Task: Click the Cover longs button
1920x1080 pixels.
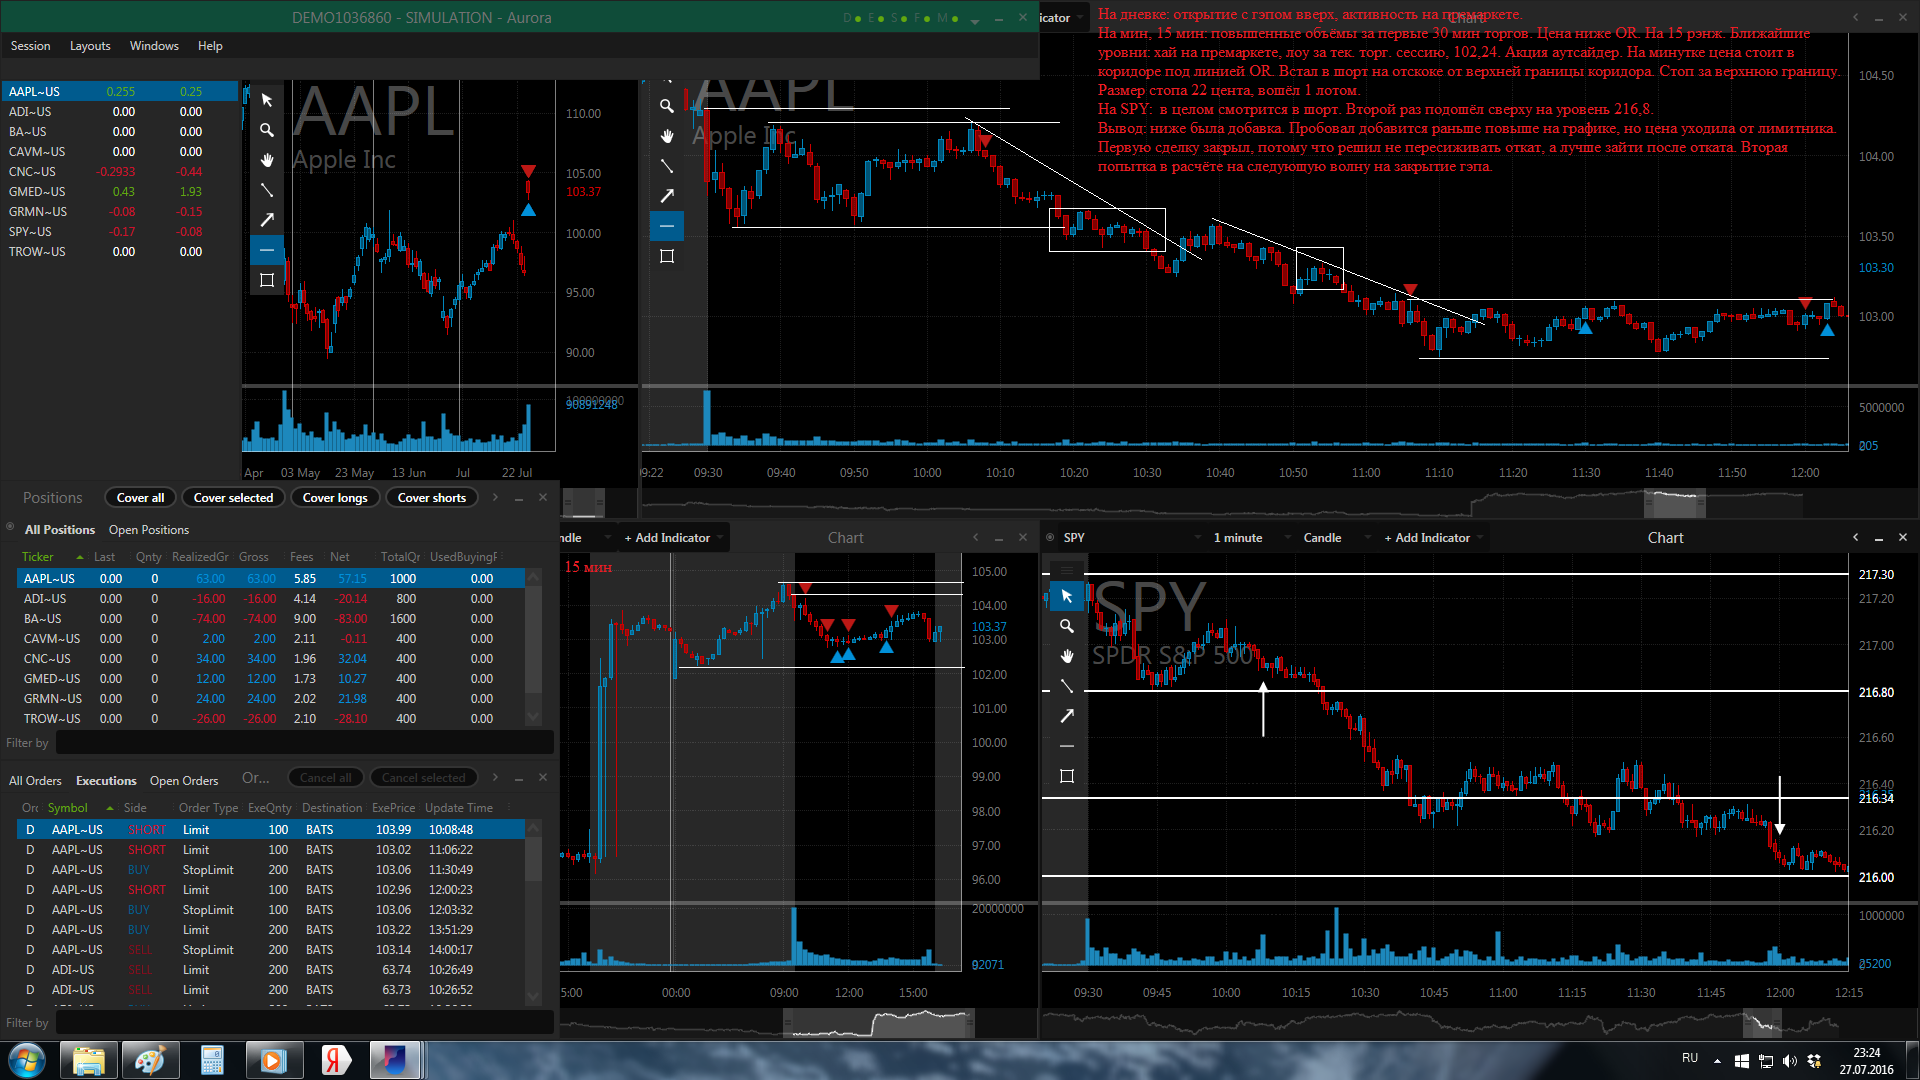Action: pos(335,498)
